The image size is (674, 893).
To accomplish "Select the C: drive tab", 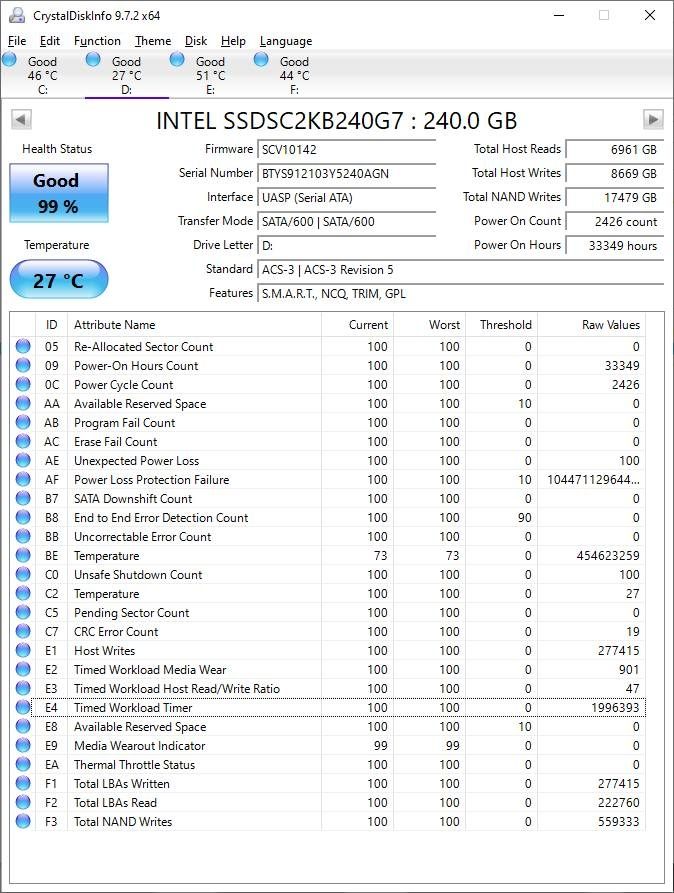I will click(x=43, y=75).
